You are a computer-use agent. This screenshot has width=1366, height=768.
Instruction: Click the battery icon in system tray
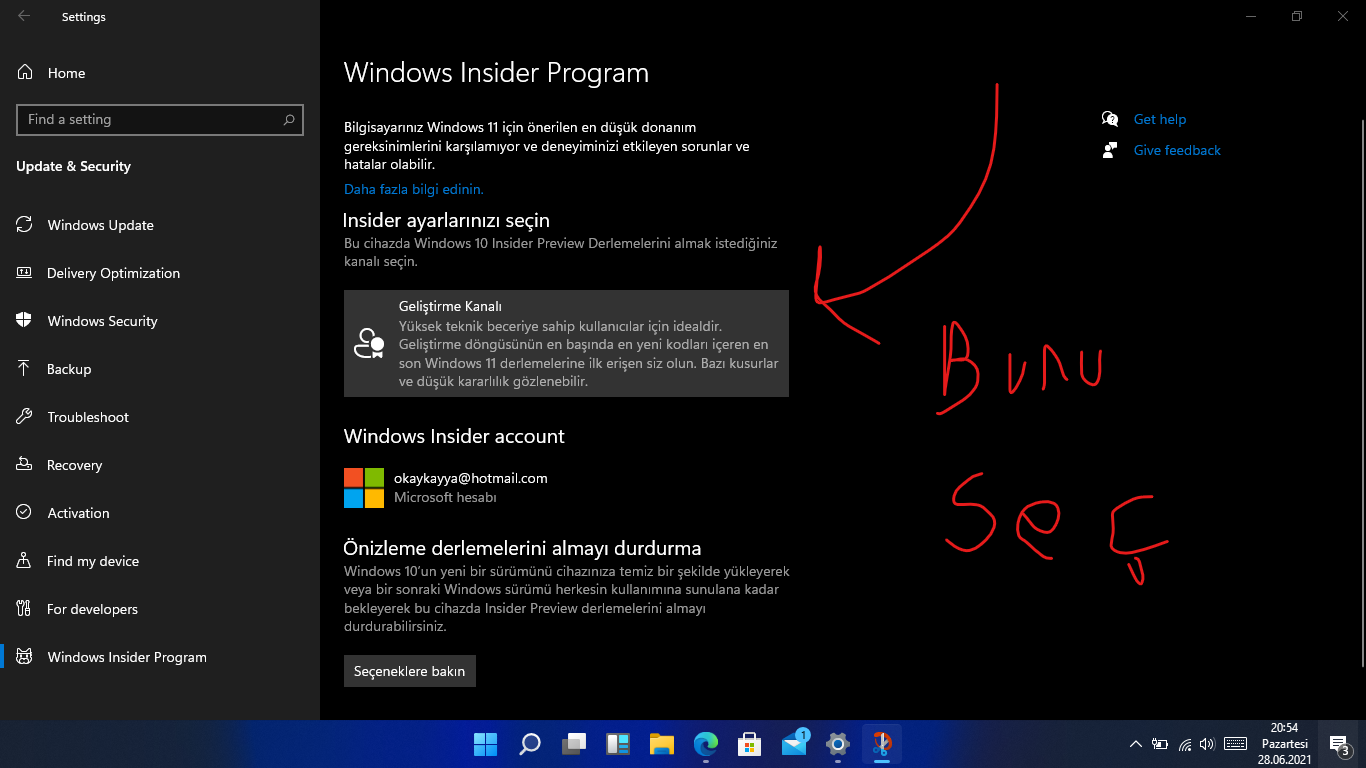[x=1160, y=744]
